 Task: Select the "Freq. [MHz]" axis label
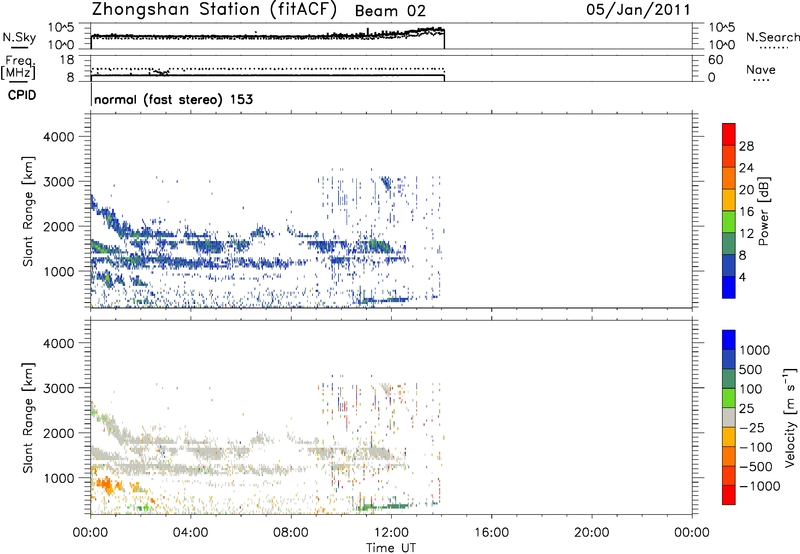point(19,68)
